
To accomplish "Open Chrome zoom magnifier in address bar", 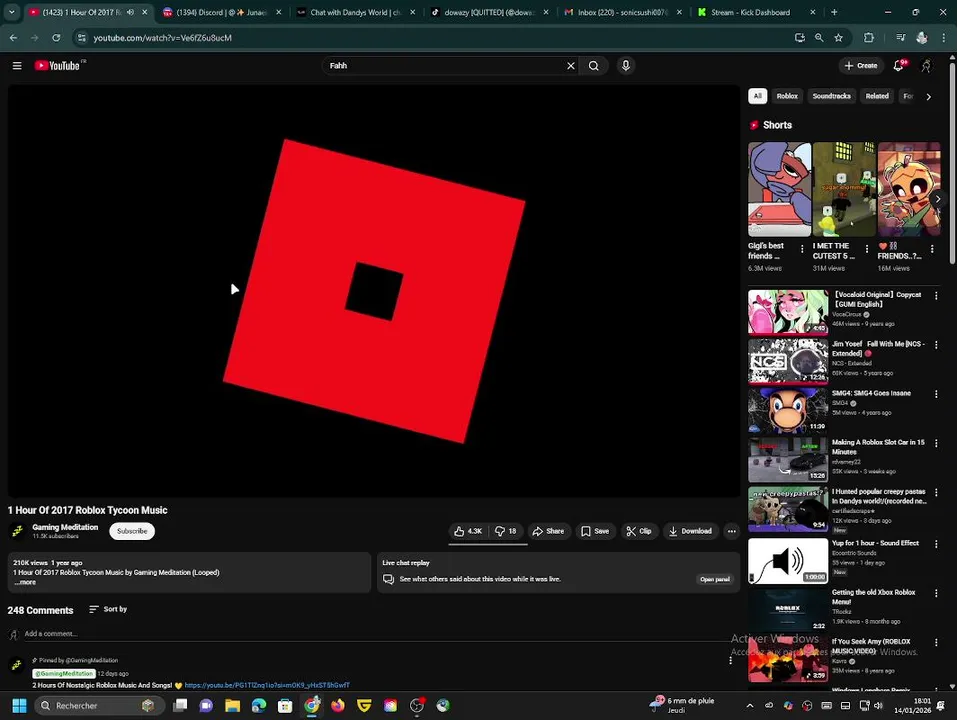I will tap(819, 37).
